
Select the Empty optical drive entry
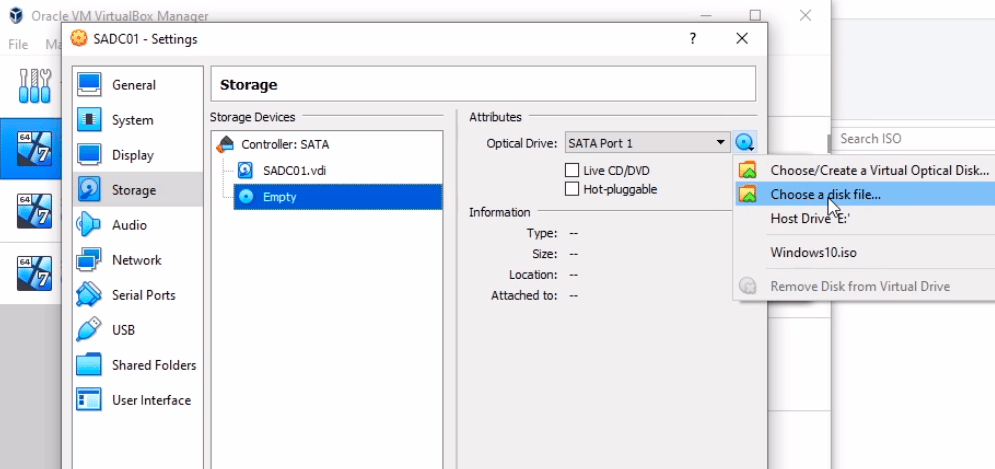coord(338,197)
